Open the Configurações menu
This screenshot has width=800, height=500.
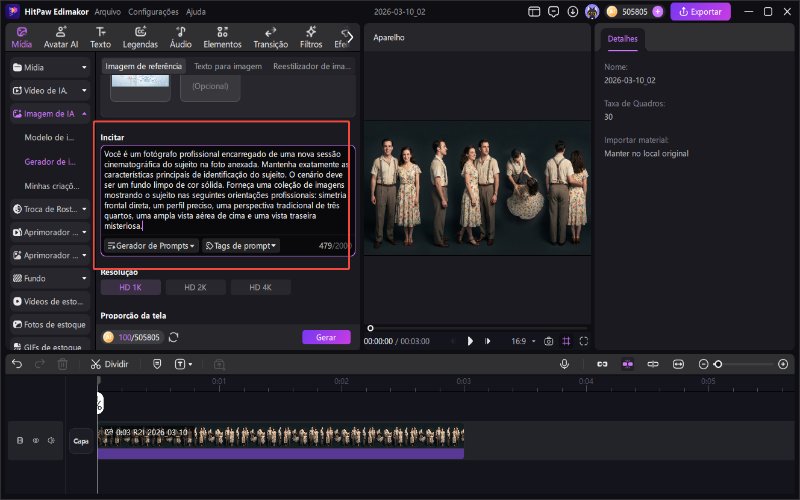(154, 12)
